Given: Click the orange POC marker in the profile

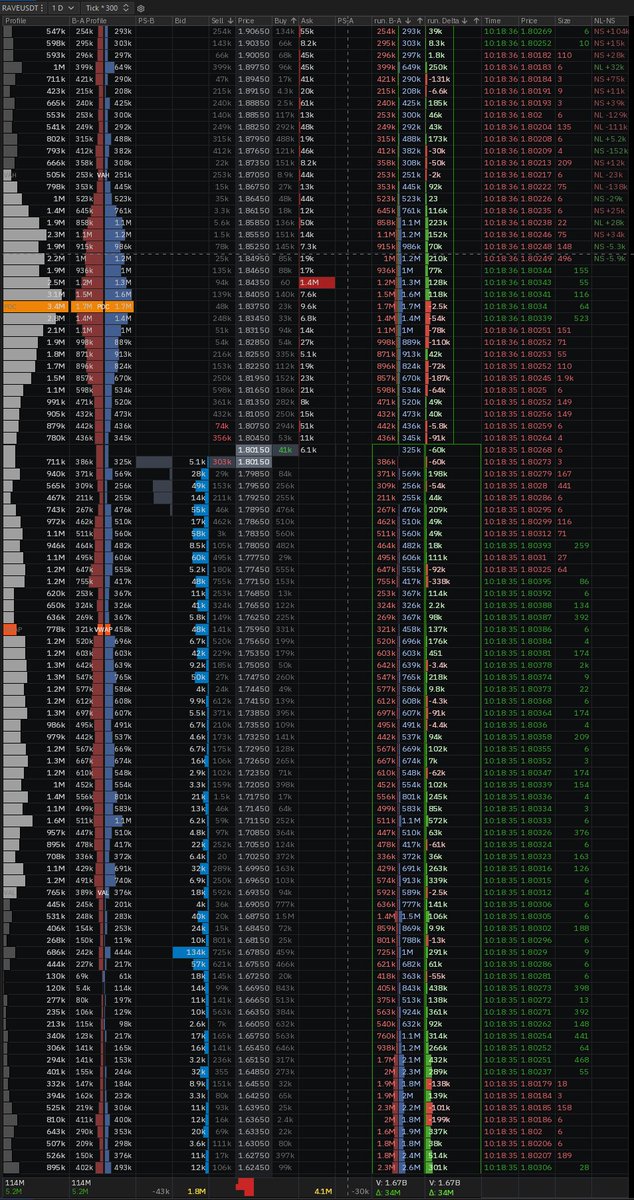Looking at the screenshot, I should click(x=34, y=307).
